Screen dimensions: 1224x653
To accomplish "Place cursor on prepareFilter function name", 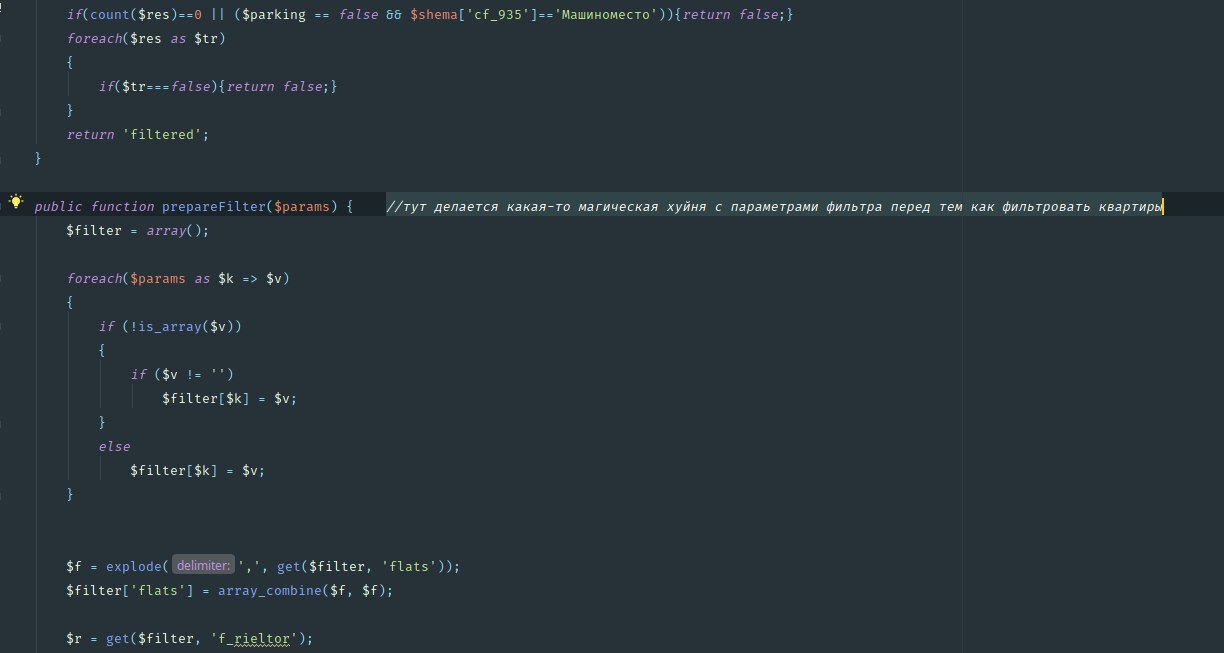I will click(x=215, y=206).
